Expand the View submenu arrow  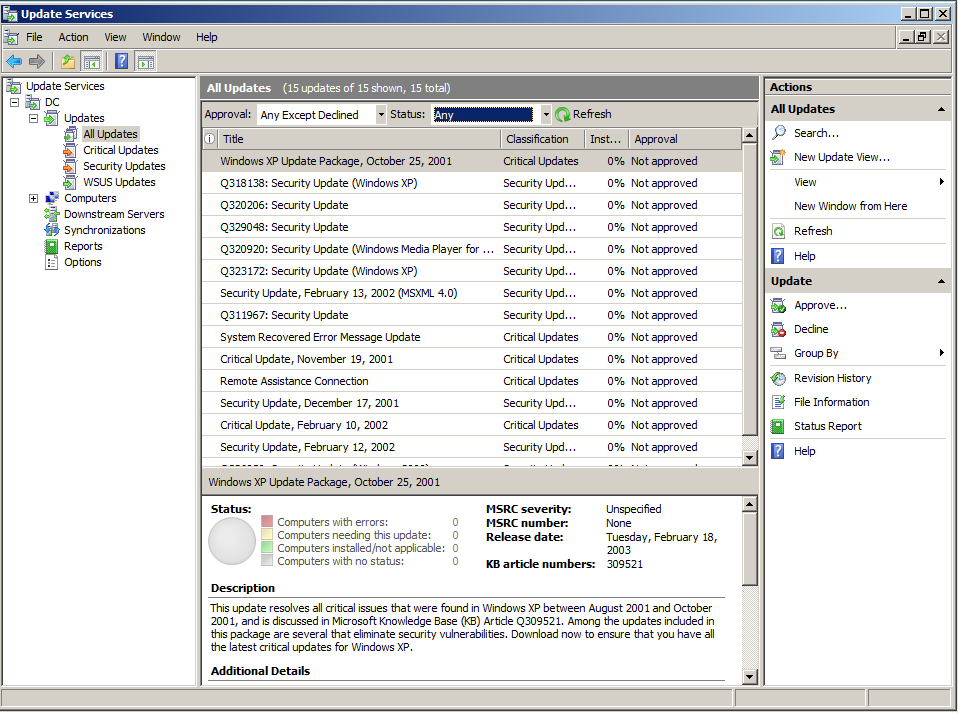tap(942, 181)
